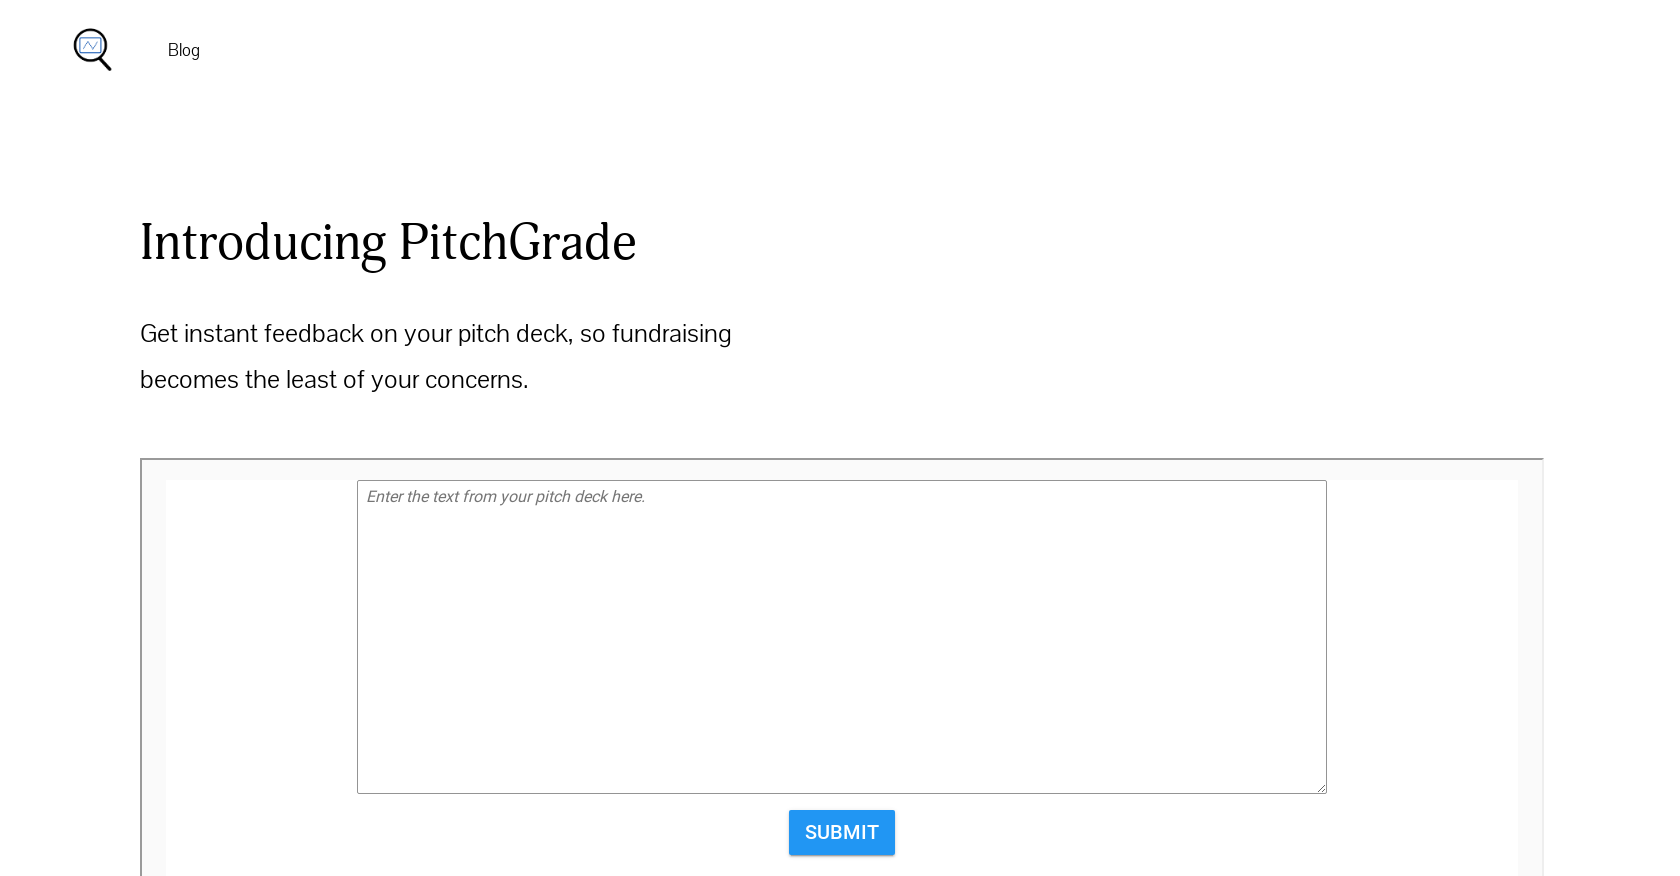Click the PitchGrade magnifying glass logo
1680x876 pixels.
coord(92,49)
